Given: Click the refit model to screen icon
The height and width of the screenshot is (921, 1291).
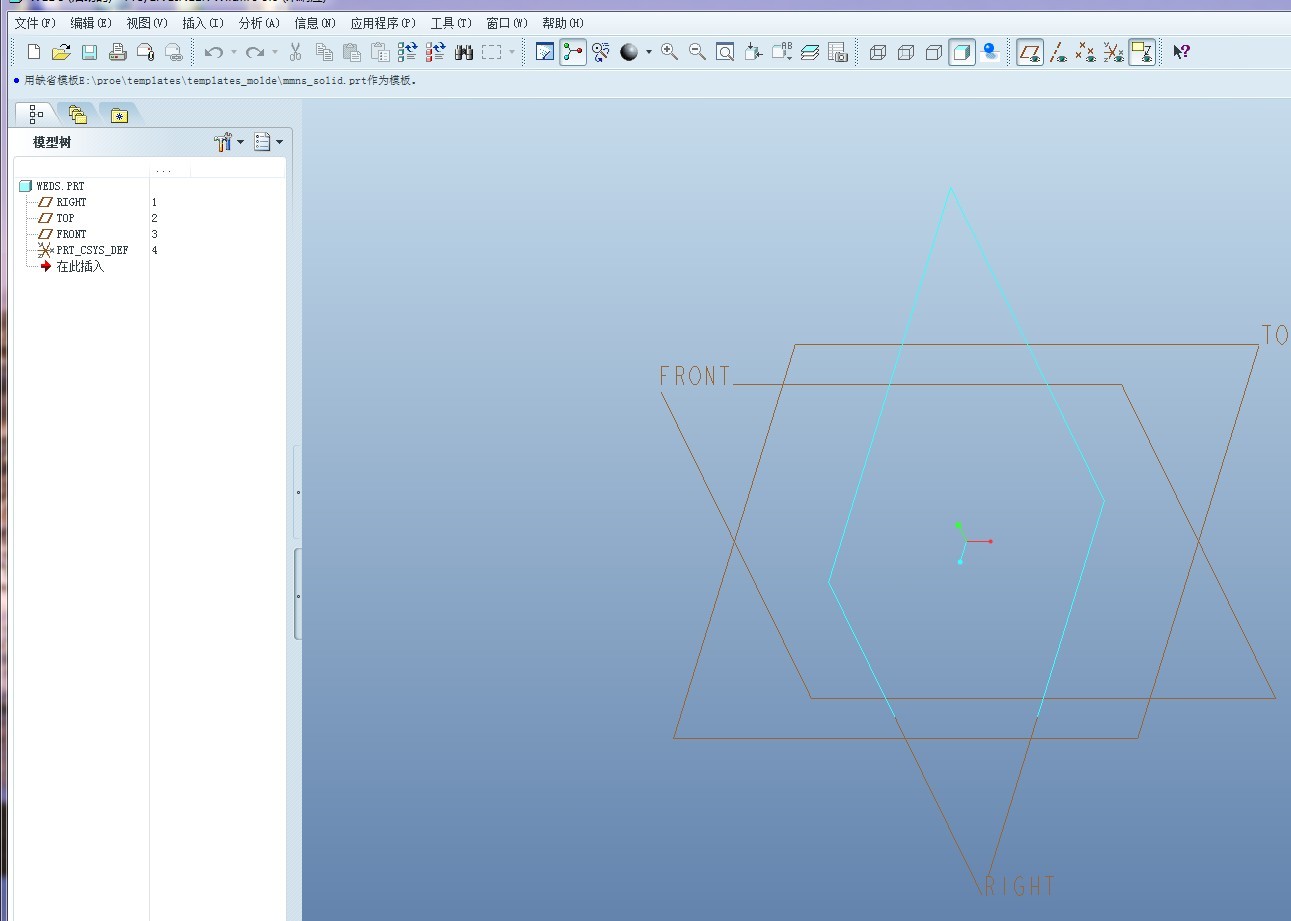Looking at the screenshot, I should tap(726, 52).
